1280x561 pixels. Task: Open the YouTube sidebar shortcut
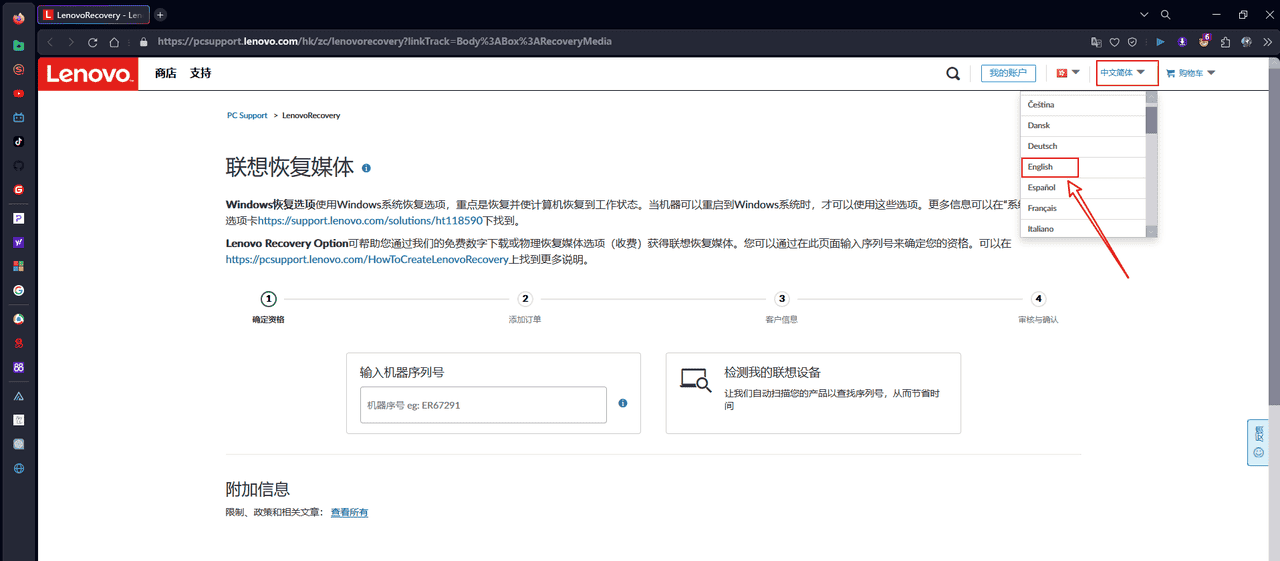[x=19, y=93]
